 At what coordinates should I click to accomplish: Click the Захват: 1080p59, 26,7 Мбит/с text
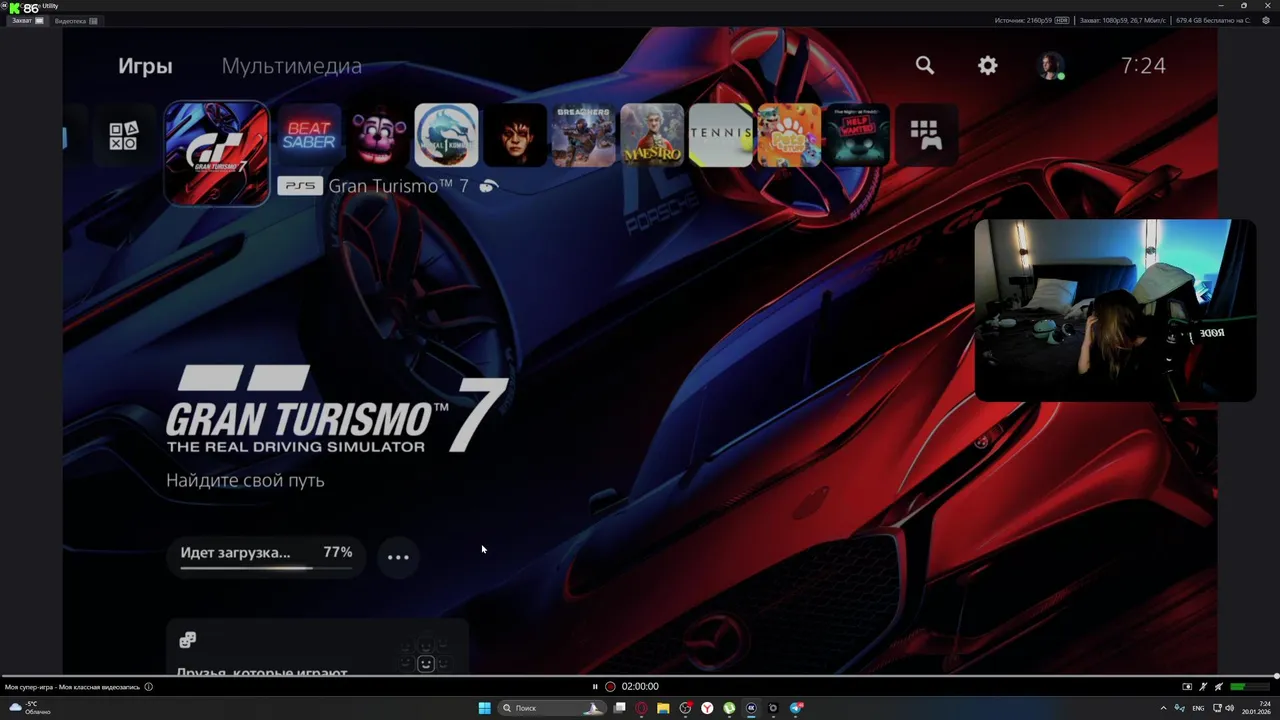[x=1122, y=20]
